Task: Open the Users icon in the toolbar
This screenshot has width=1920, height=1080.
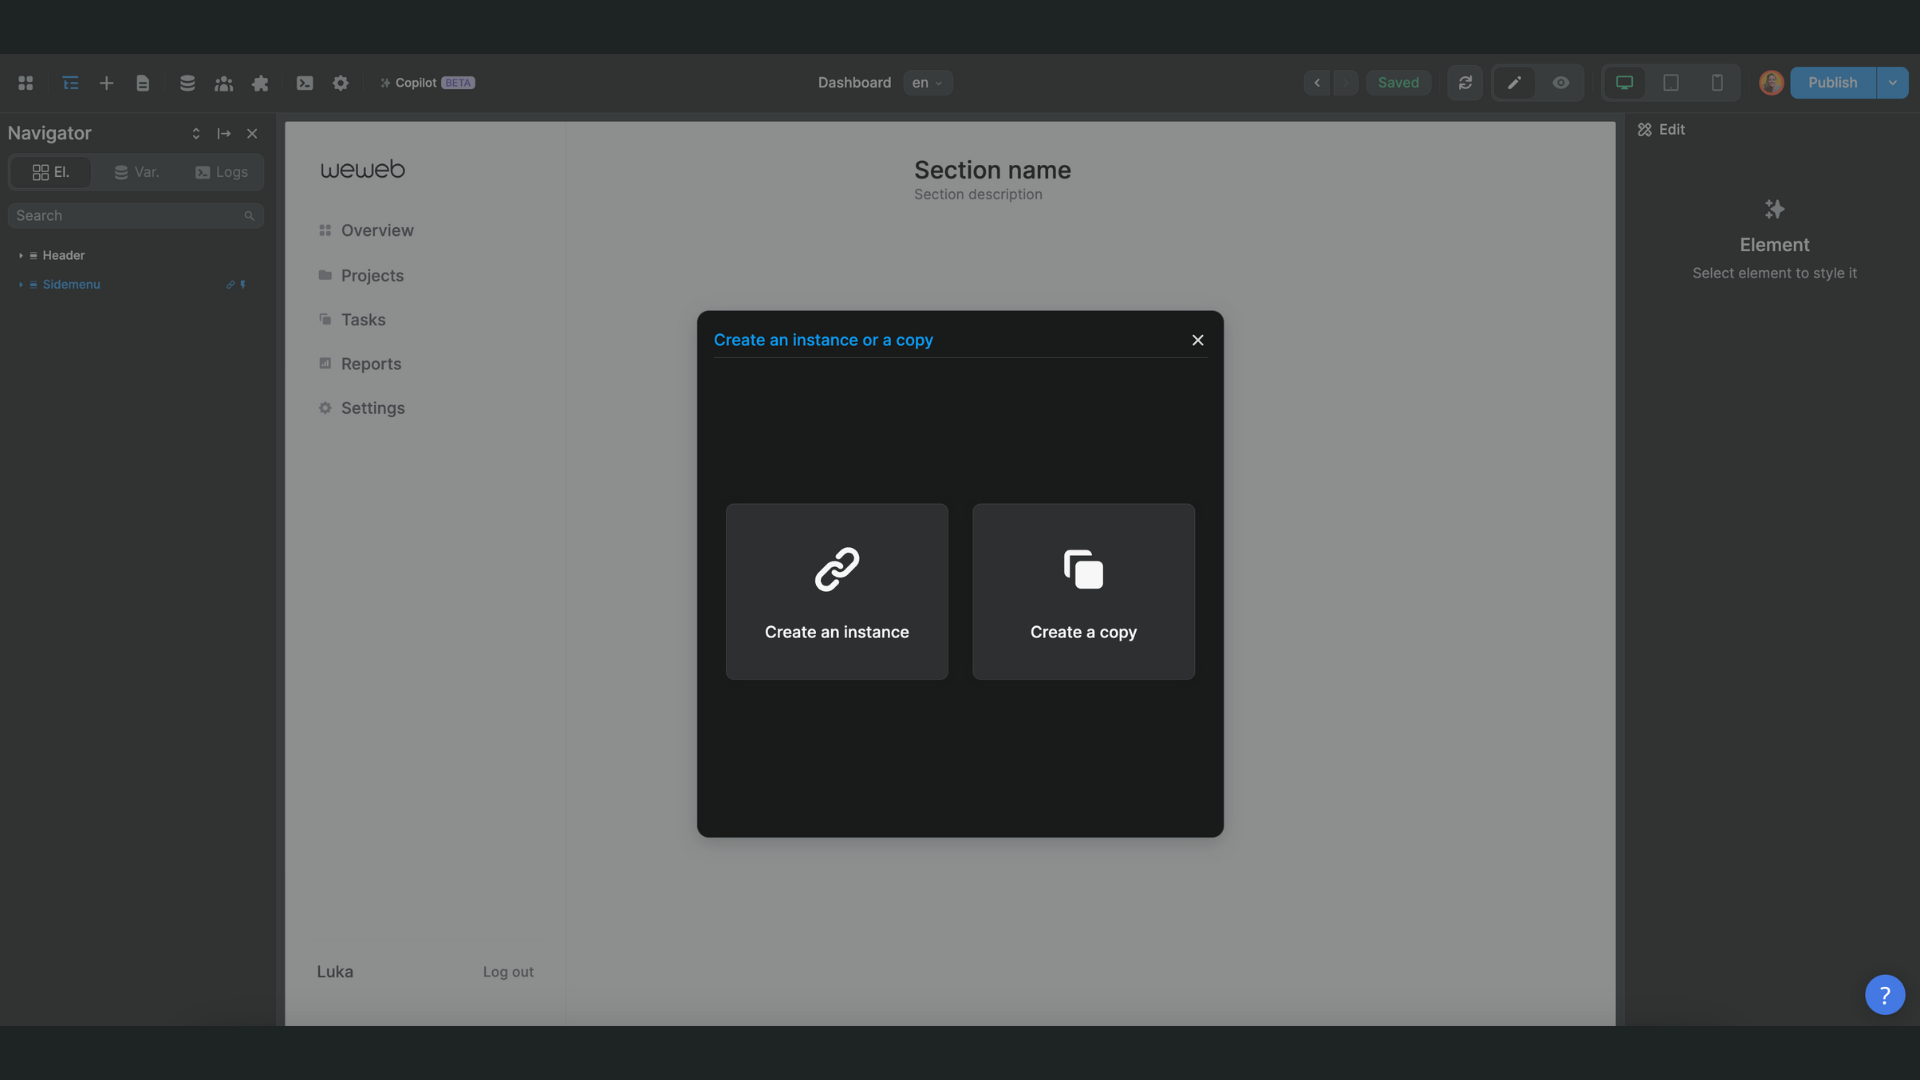Action: coord(224,83)
